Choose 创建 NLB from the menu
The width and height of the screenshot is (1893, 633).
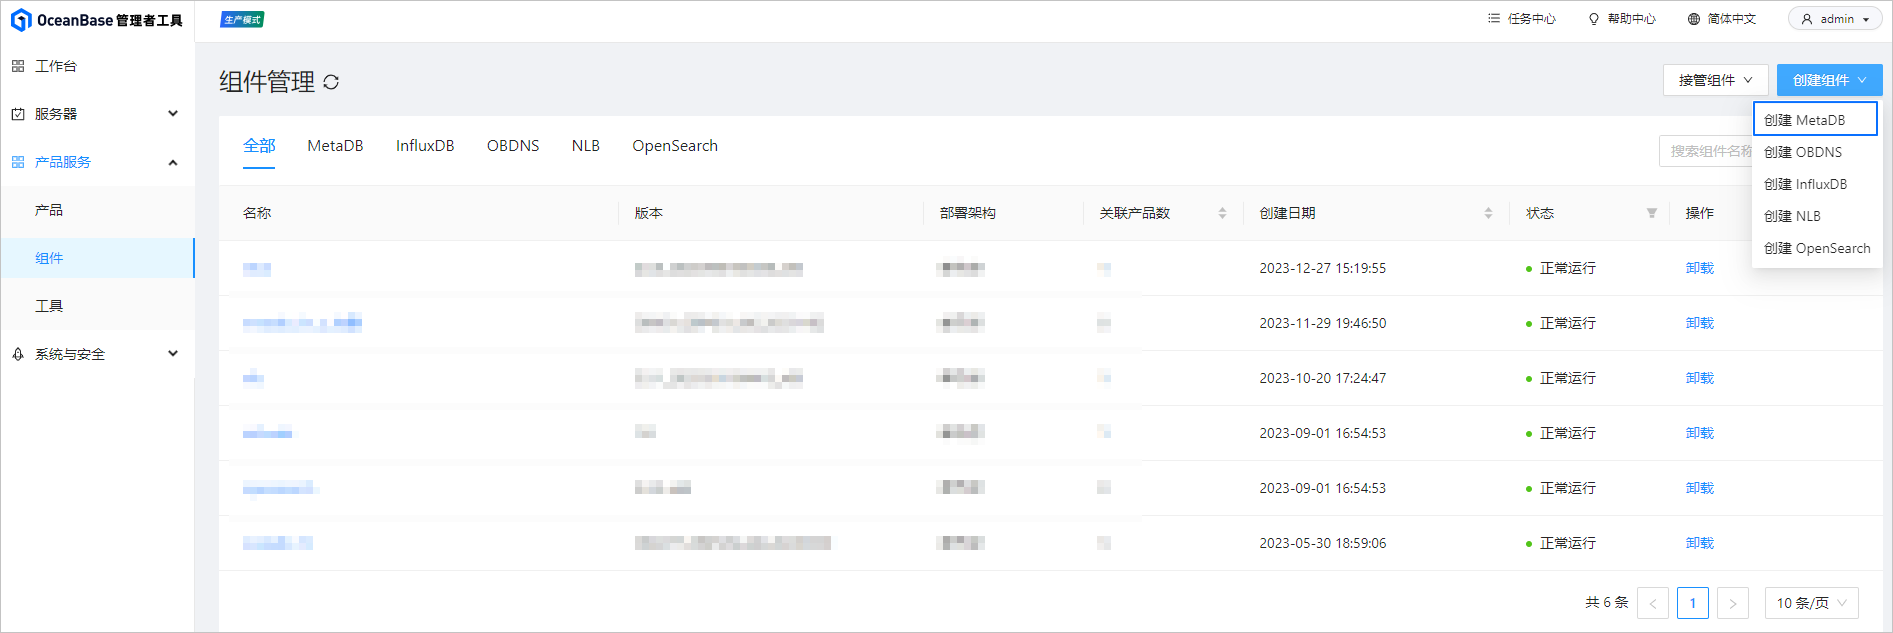click(1815, 216)
